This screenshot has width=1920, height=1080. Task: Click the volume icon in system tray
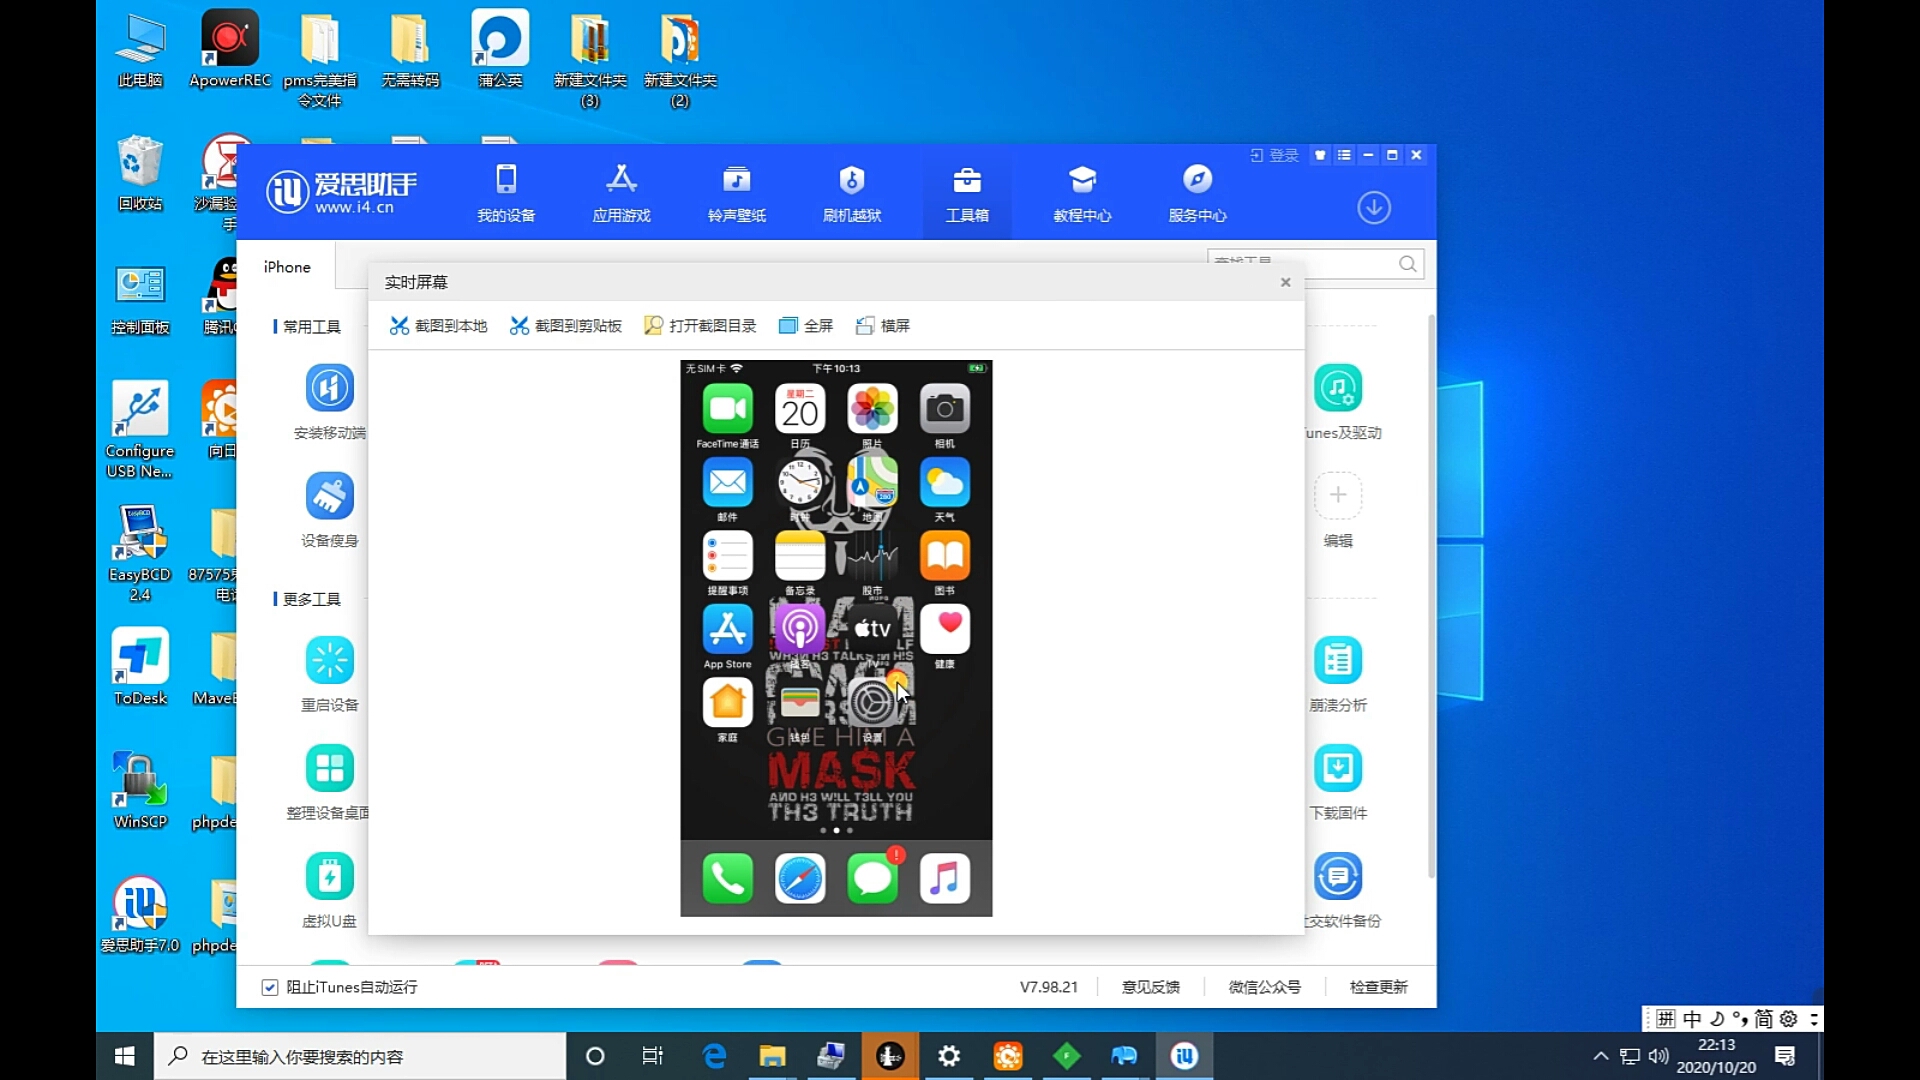(1658, 1056)
